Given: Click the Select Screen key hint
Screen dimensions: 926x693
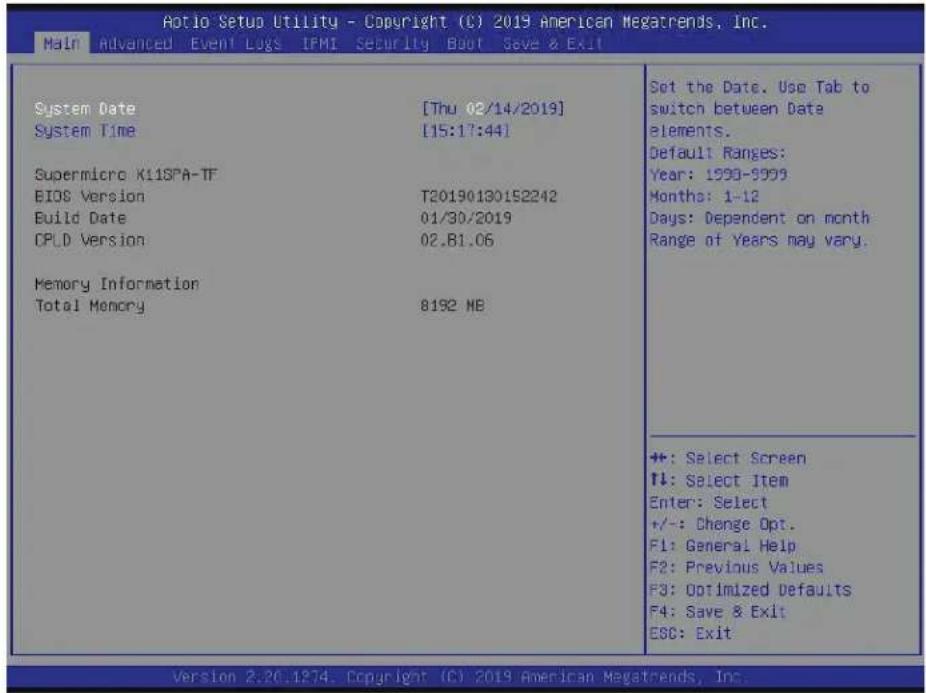Looking at the screenshot, I should coord(728,458).
